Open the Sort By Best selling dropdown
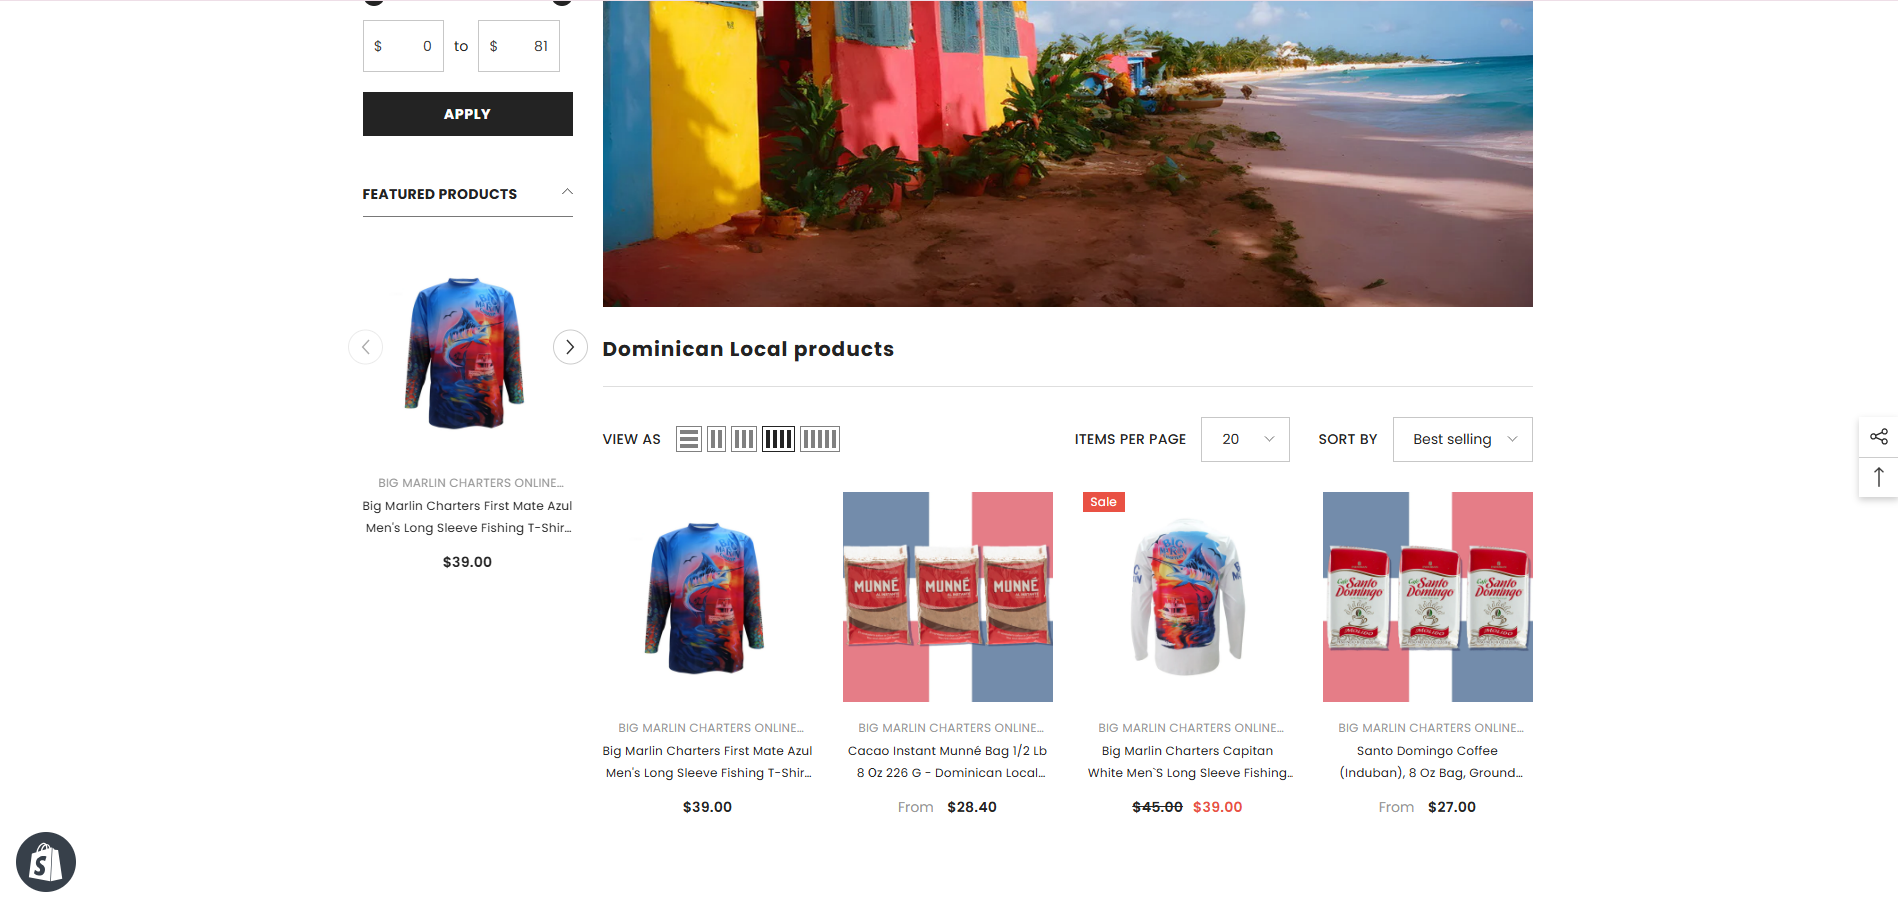The height and width of the screenshot is (910, 1898). click(x=1462, y=439)
